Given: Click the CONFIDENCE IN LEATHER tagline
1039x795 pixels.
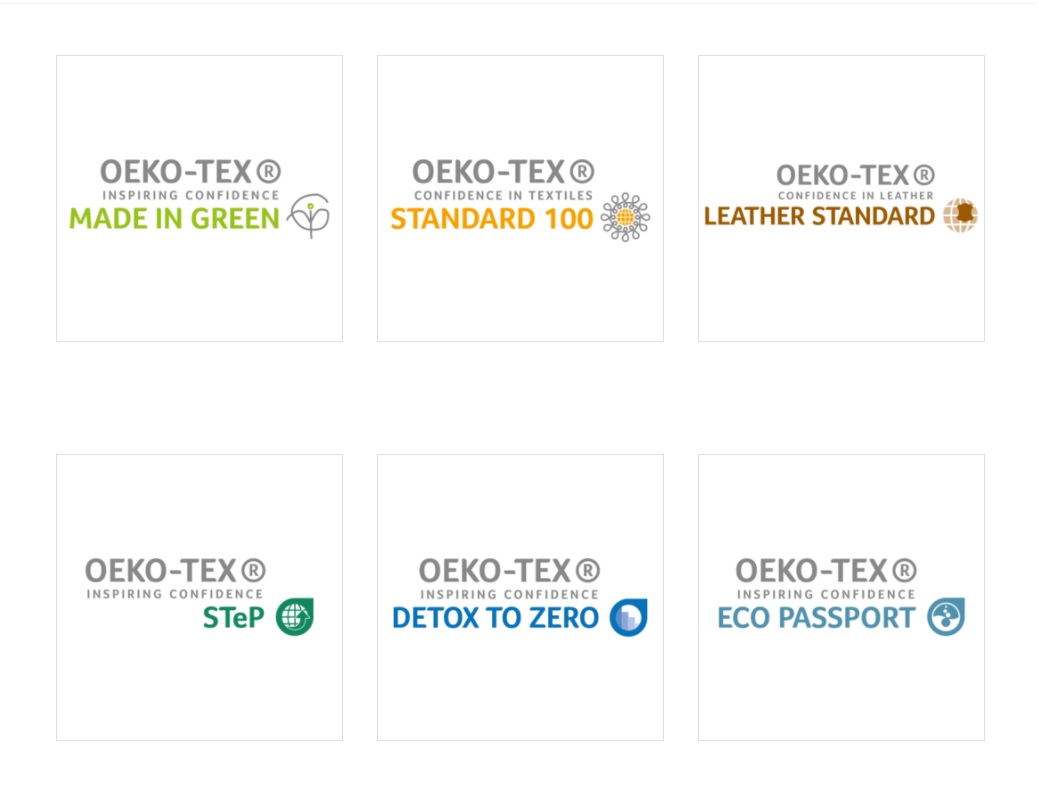Looking at the screenshot, I should [x=855, y=195].
